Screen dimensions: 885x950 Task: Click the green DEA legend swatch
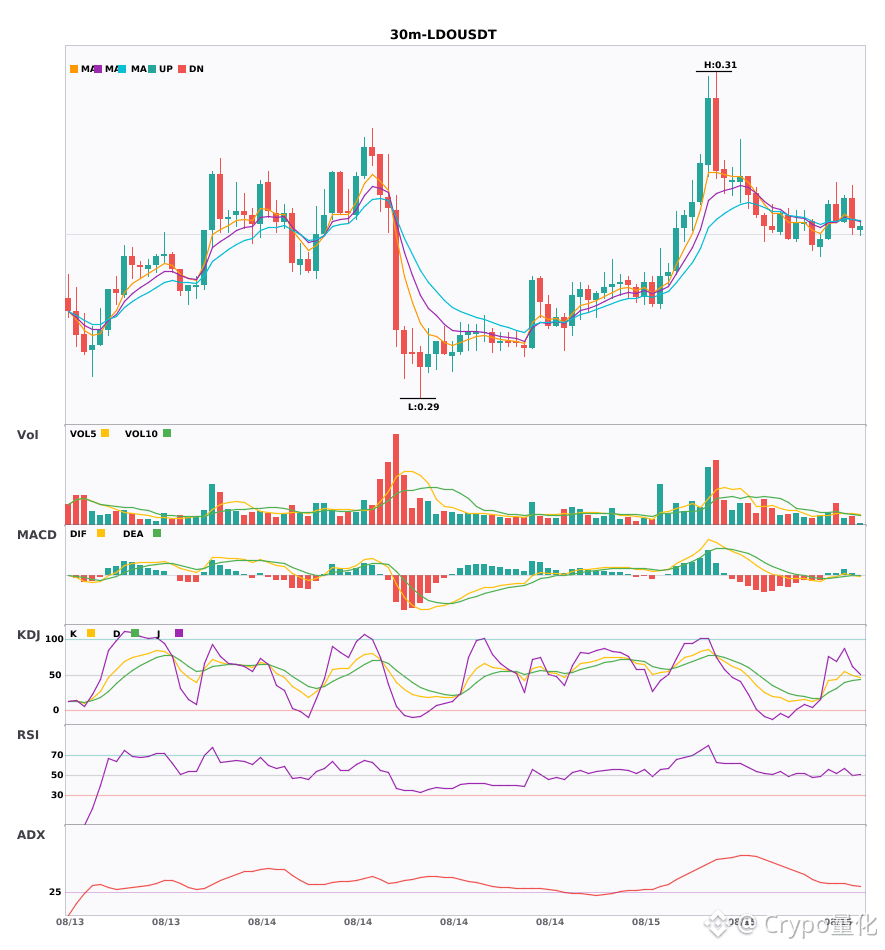[x=157, y=533]
